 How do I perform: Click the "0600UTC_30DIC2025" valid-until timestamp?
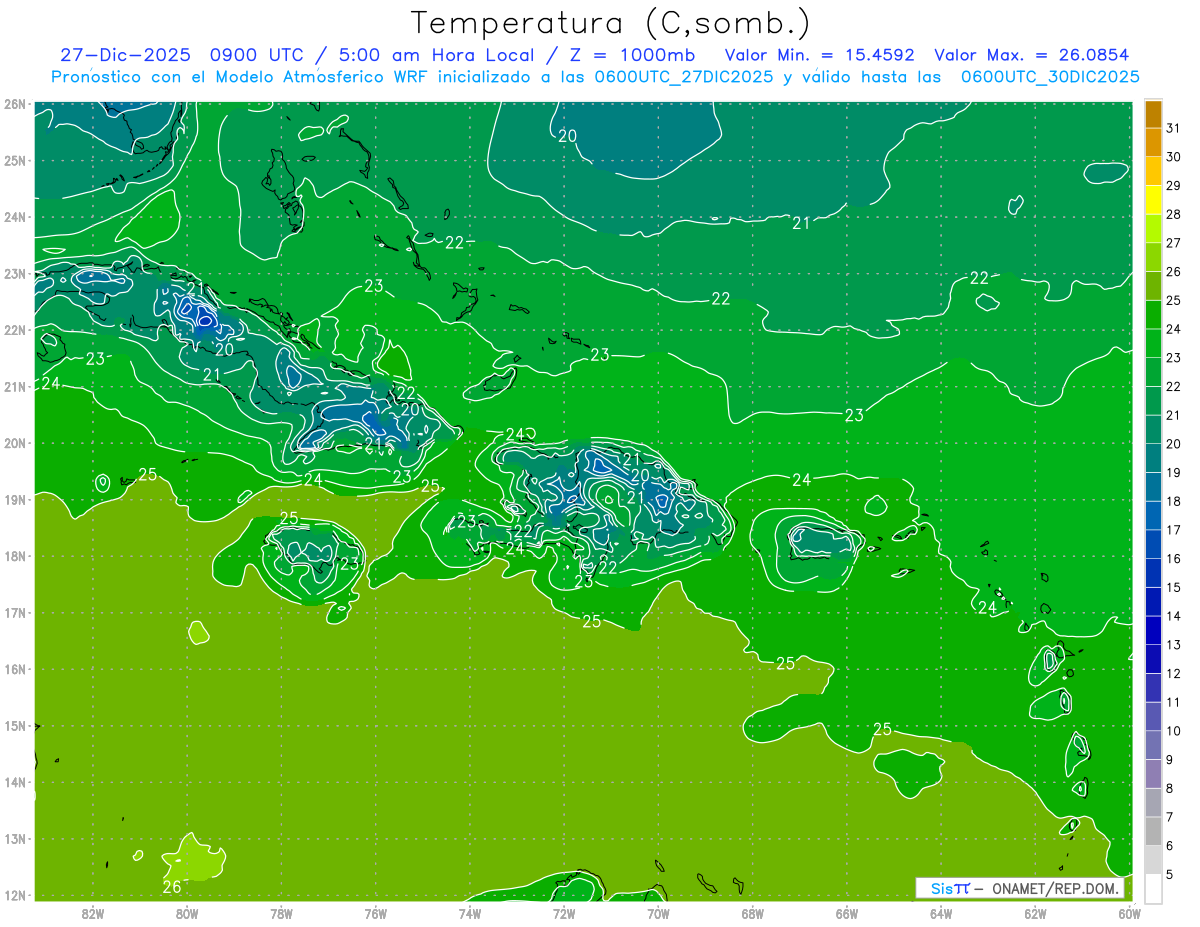(x=1050, y=77)
